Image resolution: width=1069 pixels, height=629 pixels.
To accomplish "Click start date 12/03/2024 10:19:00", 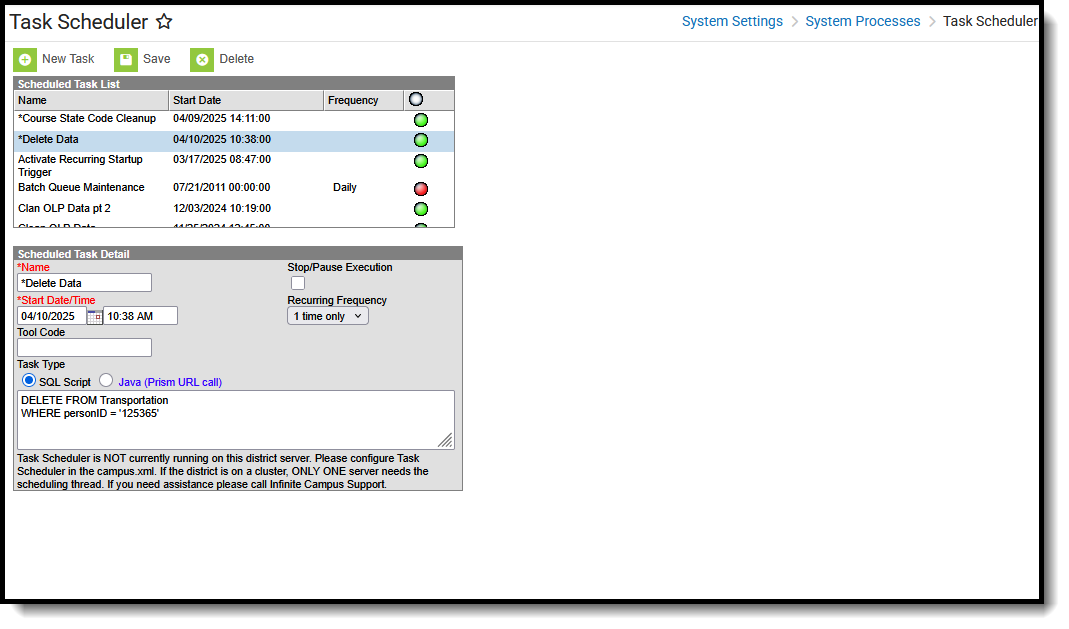I will click(222, 209).
